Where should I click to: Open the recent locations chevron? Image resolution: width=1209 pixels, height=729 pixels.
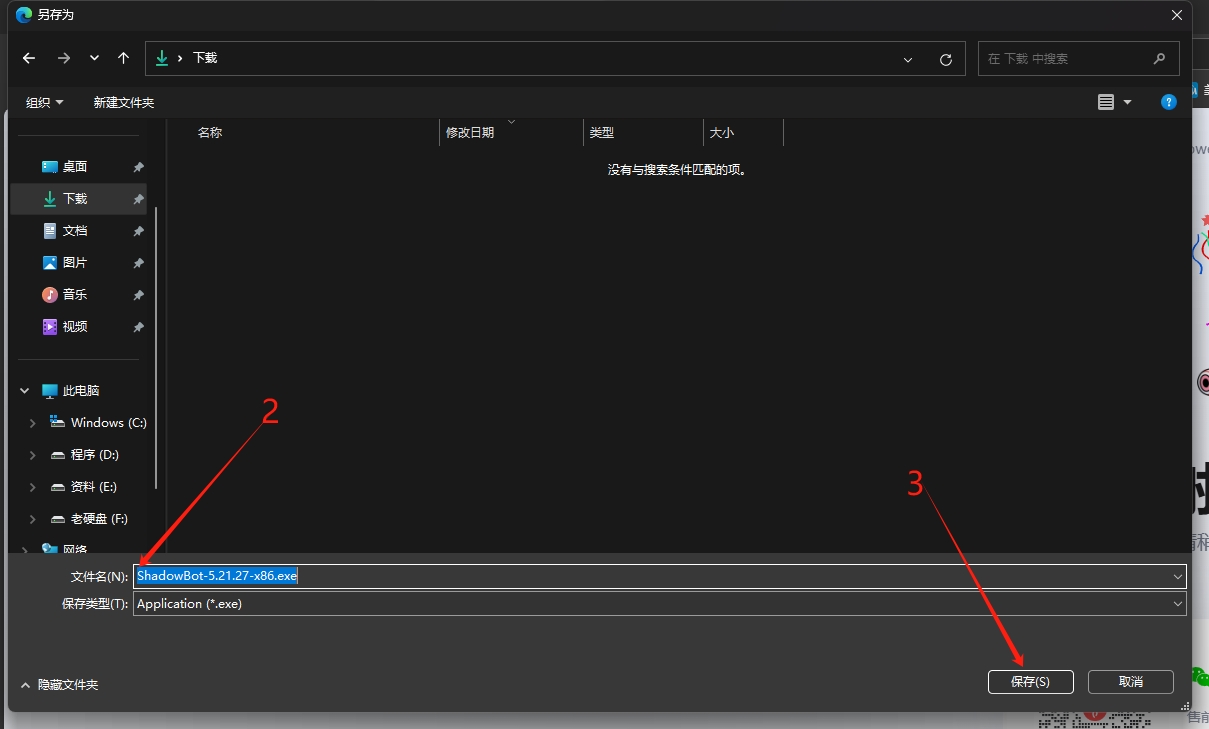pyautogui.click(x=94, y=58)
